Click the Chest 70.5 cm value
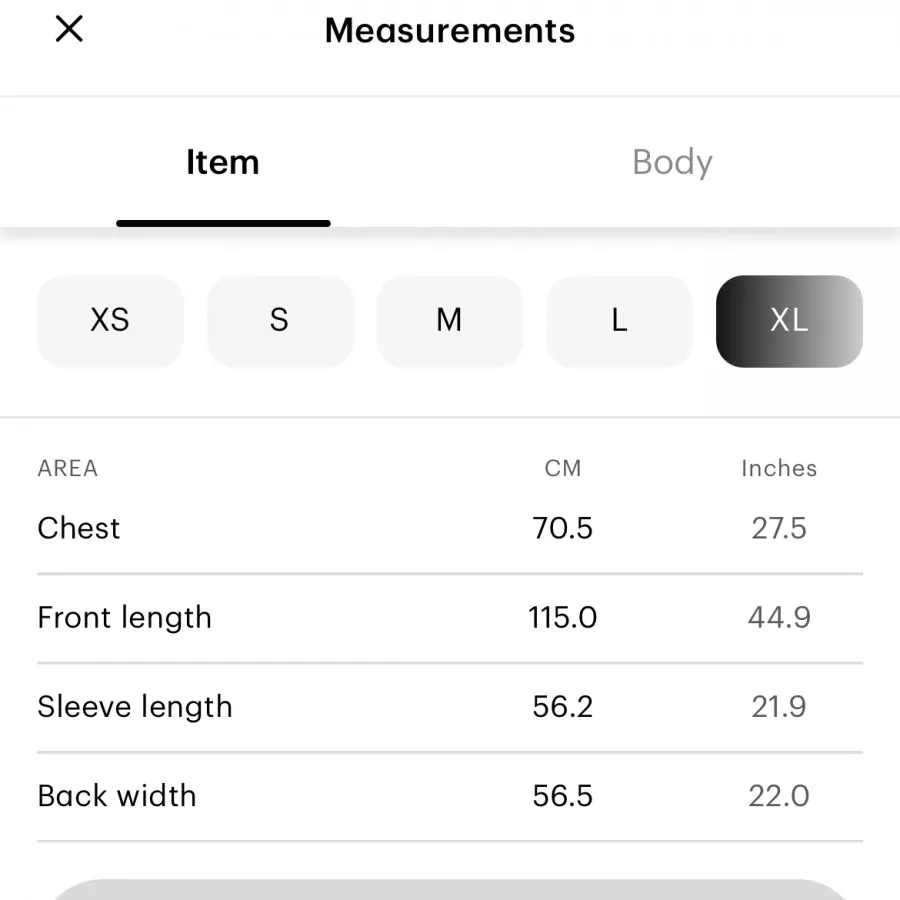 (x=563, y=528)
